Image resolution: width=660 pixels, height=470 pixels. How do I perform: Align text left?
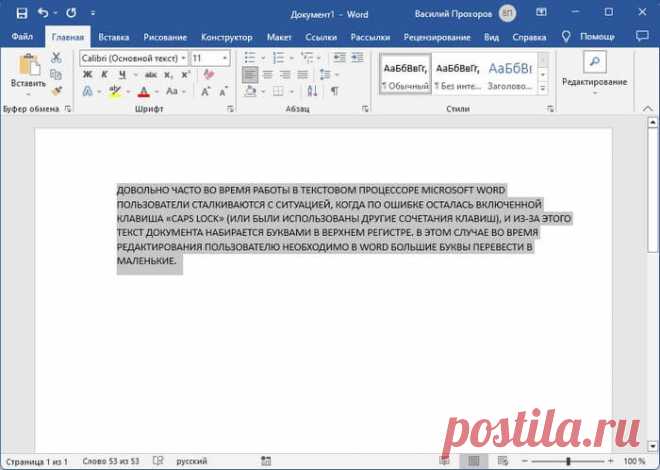pyautogui.click(x=250, y=75)
